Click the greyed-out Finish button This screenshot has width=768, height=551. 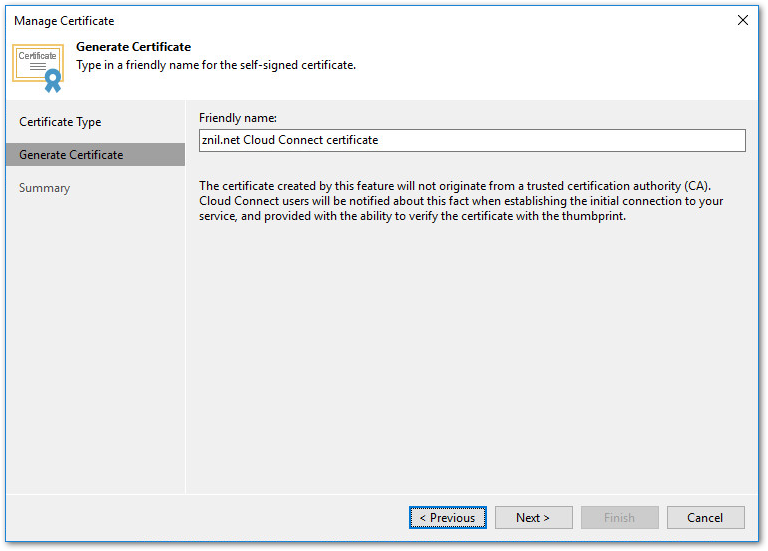click(x=619, y=518)
